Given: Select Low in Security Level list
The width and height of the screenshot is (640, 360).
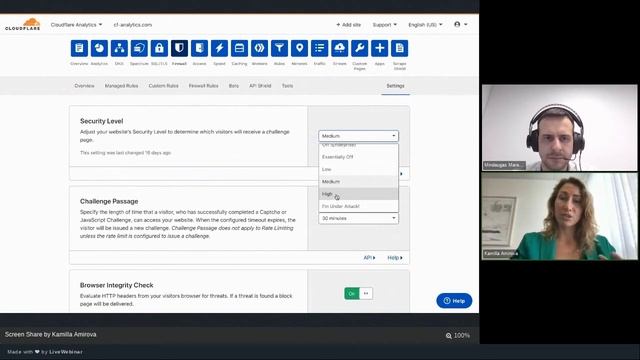Looking at the screenshot, I should [x=358, y=169].
